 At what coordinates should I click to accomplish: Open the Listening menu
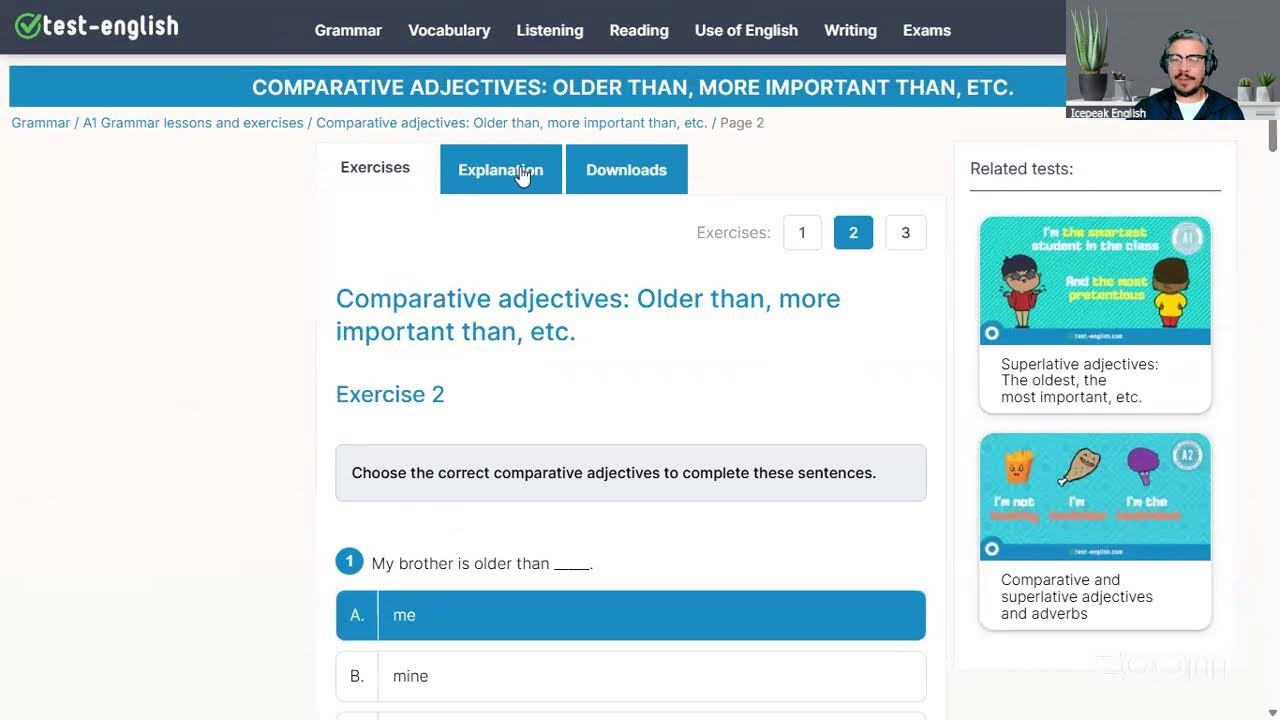tap(550, 30)
